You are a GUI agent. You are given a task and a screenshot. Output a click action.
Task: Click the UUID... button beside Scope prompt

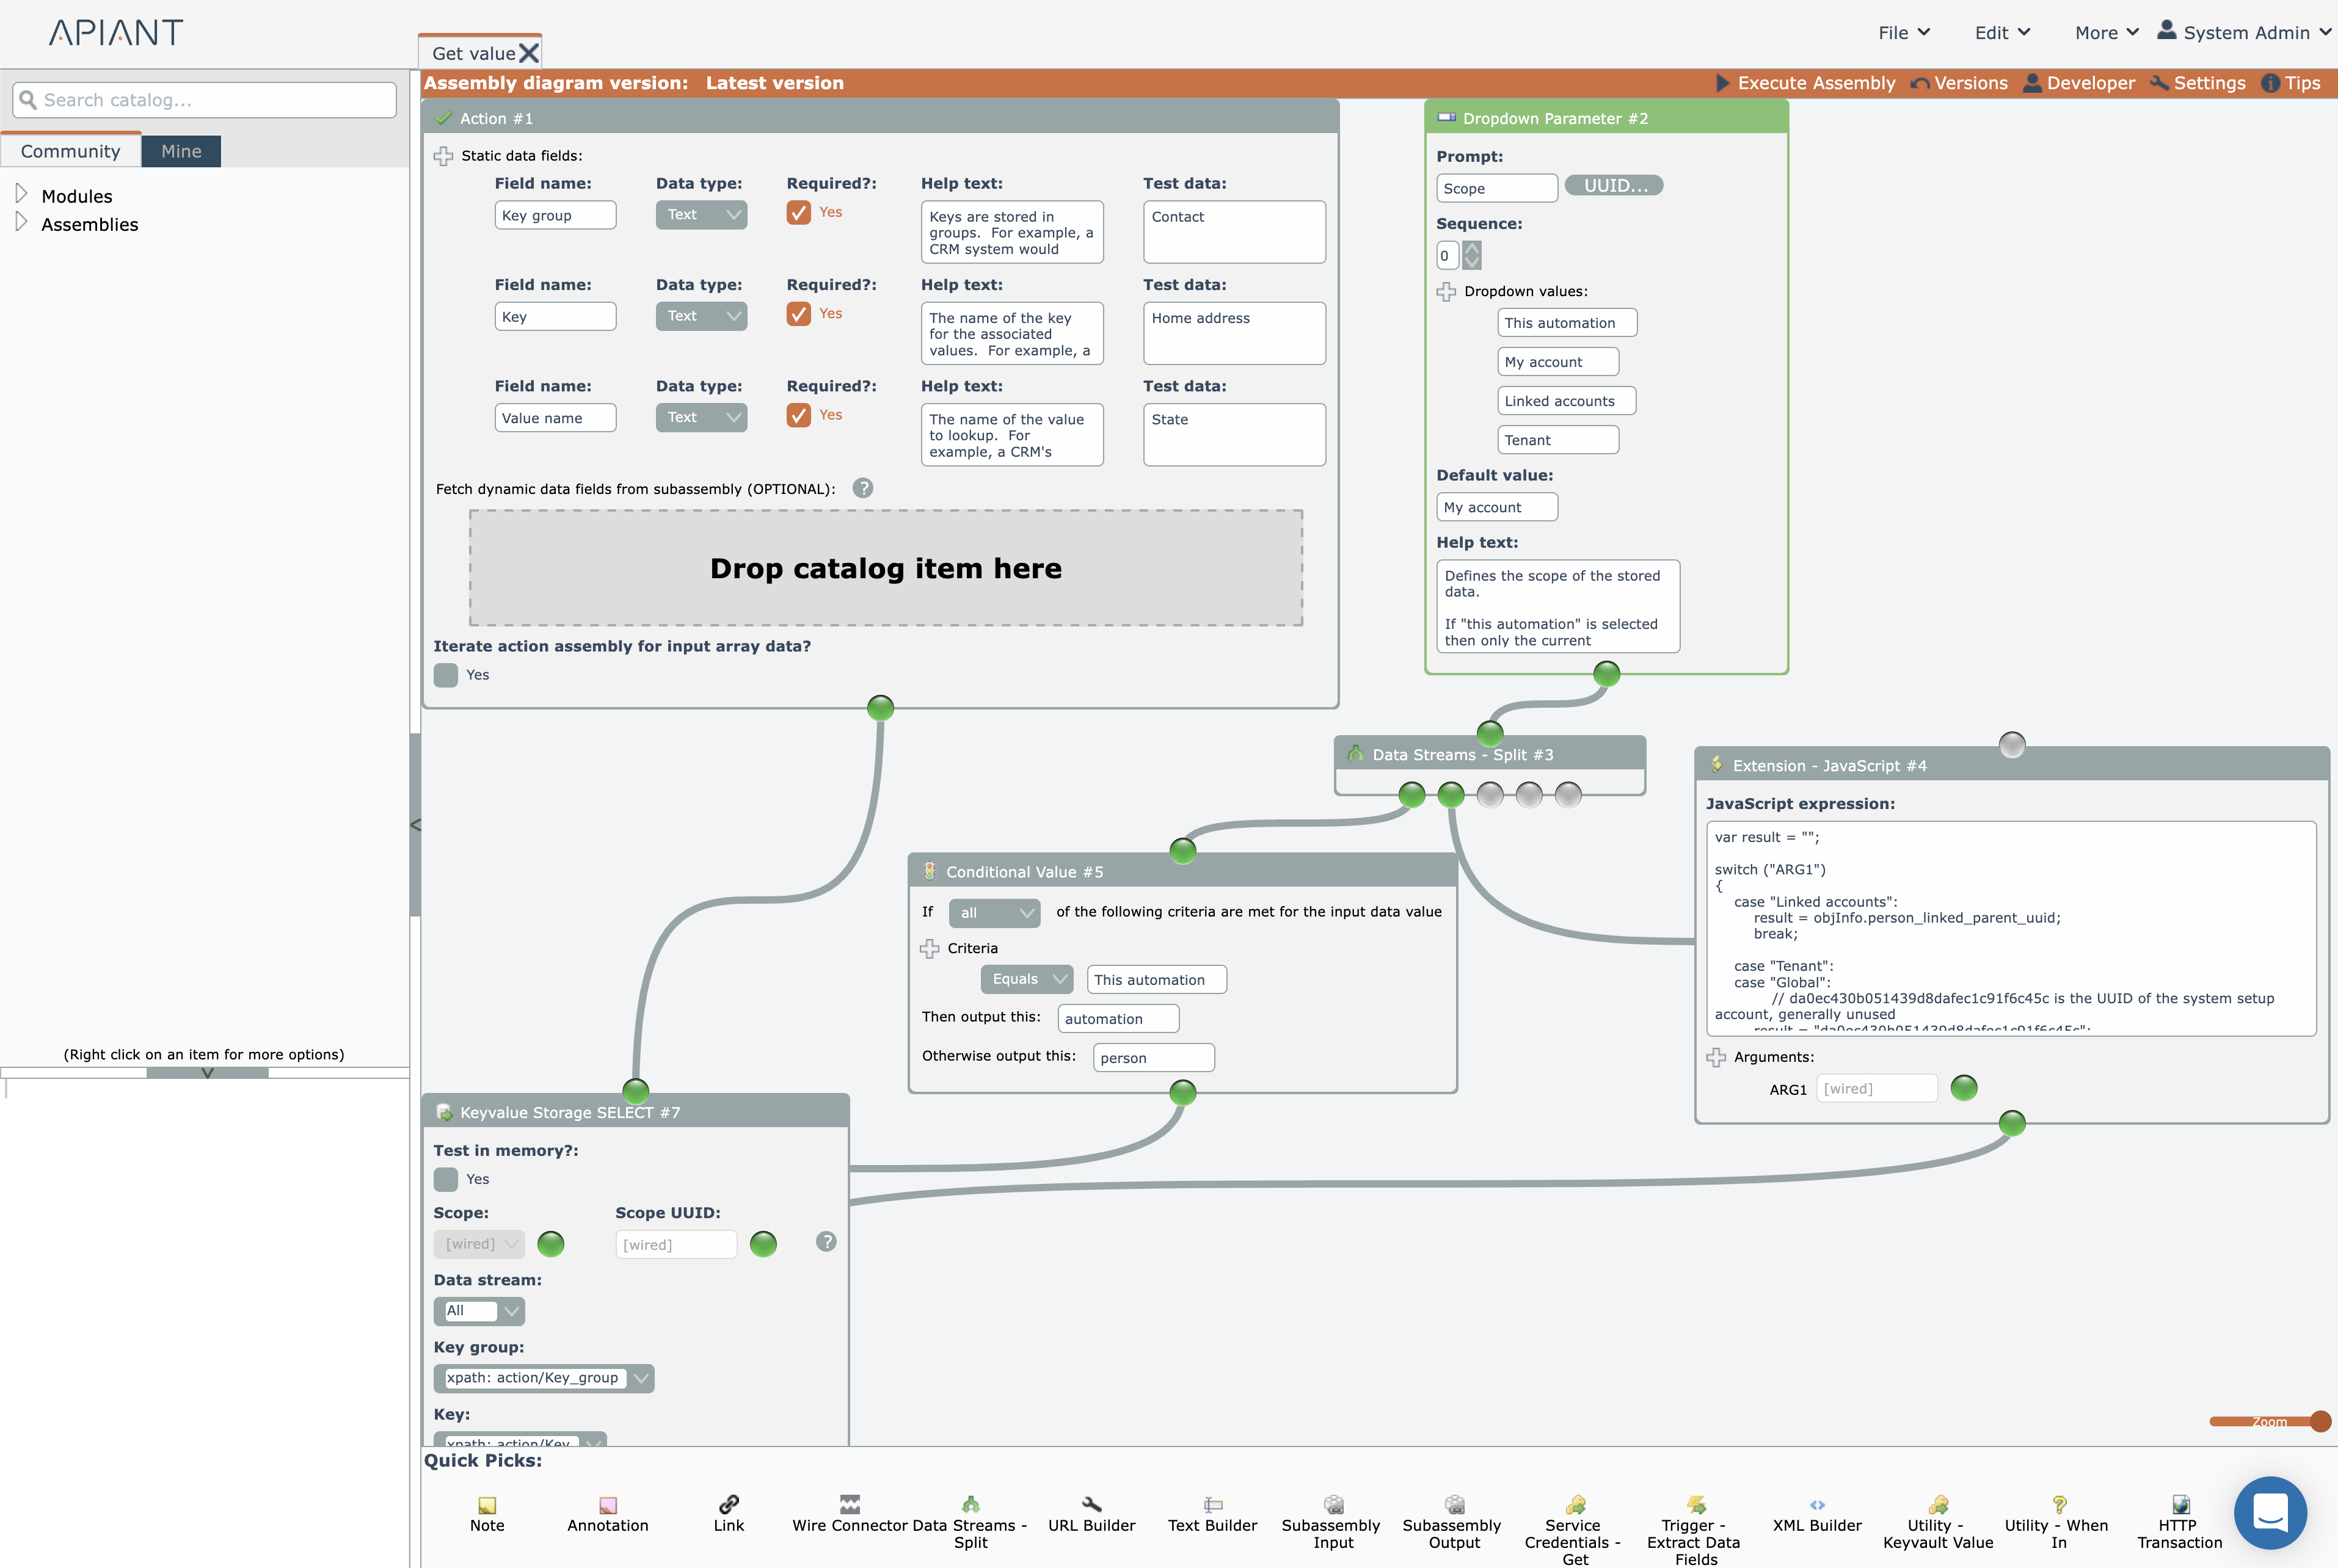(1613, 186)
